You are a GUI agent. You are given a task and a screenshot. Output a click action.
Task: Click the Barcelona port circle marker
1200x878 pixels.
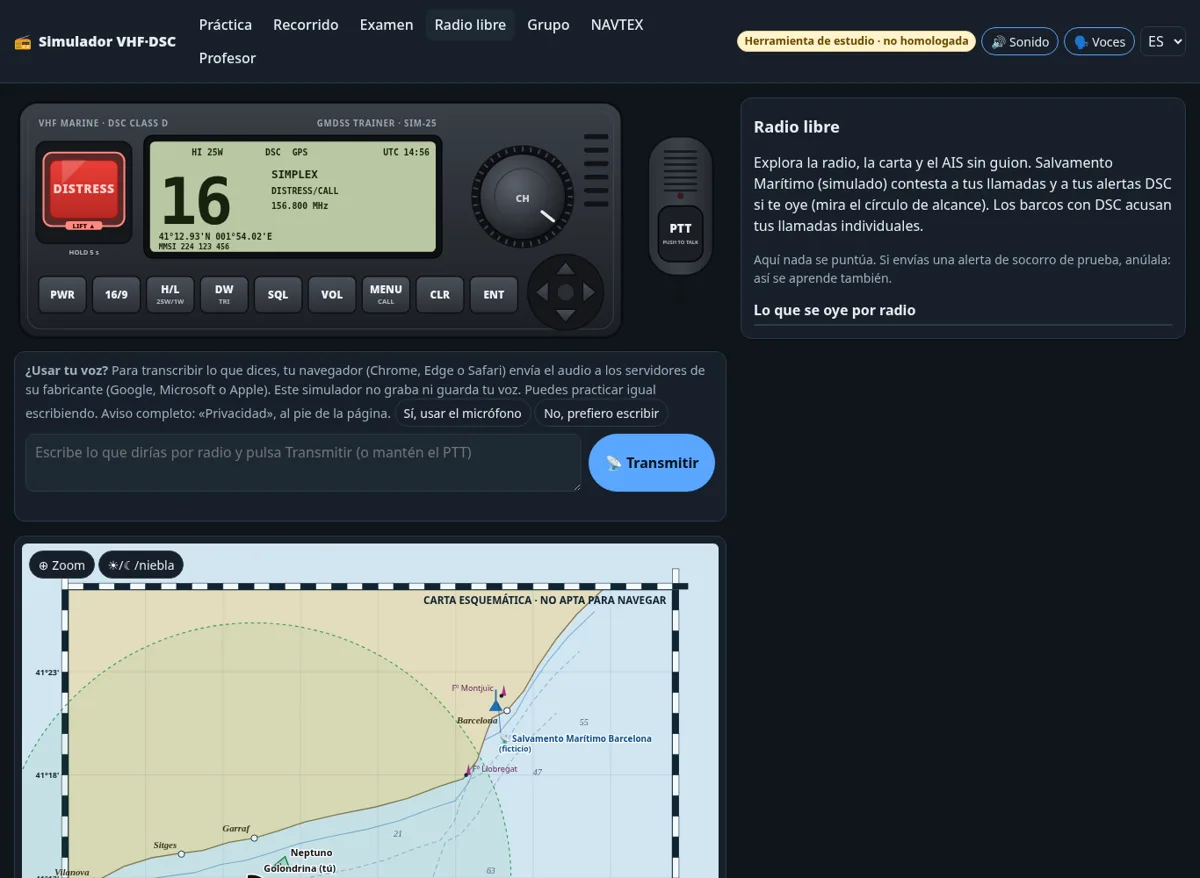(x=507, y=711)
